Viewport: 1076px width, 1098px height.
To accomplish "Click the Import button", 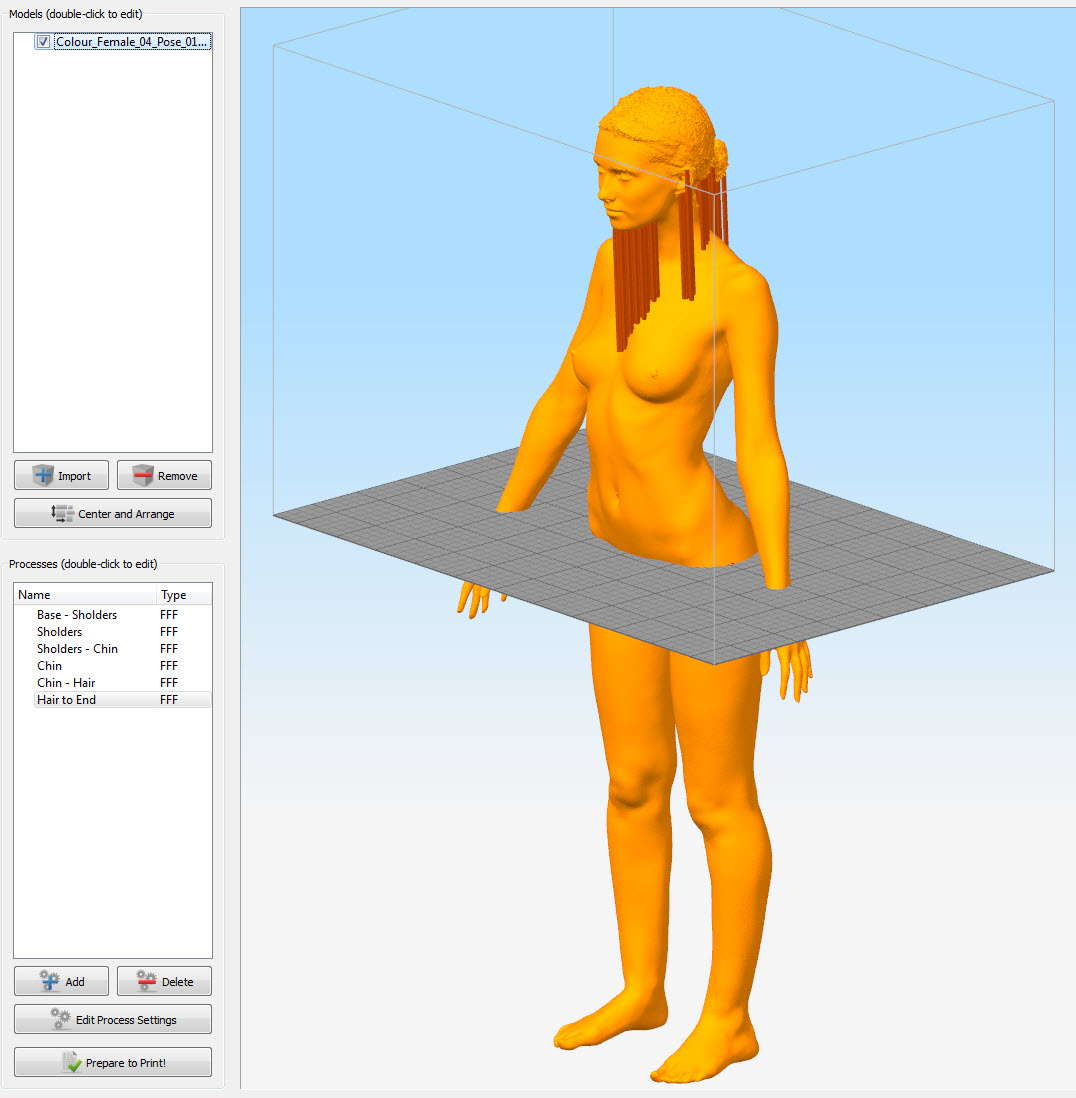I will coord(62,475).
